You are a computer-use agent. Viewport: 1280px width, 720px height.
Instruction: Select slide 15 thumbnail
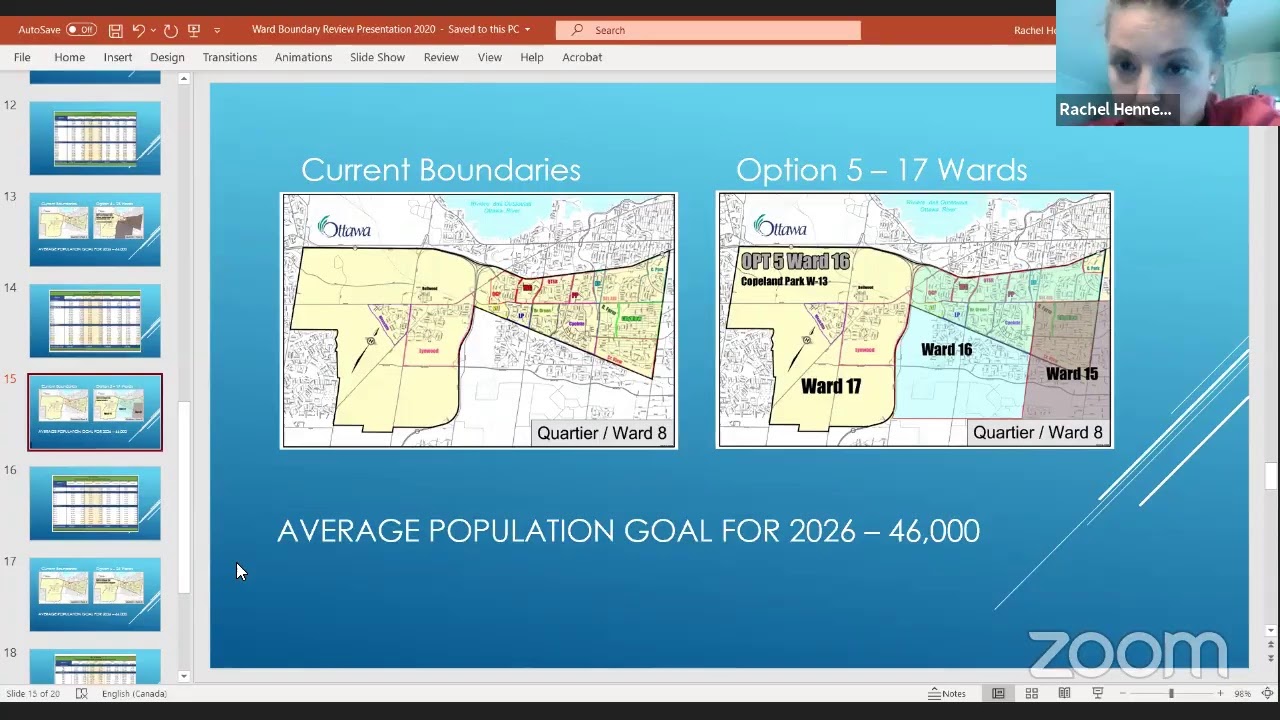[x=95, y=412]
